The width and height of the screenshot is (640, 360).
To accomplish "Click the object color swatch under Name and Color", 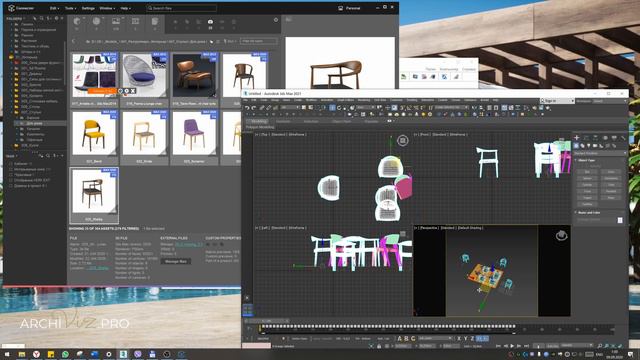I will [x=620, y=220].
